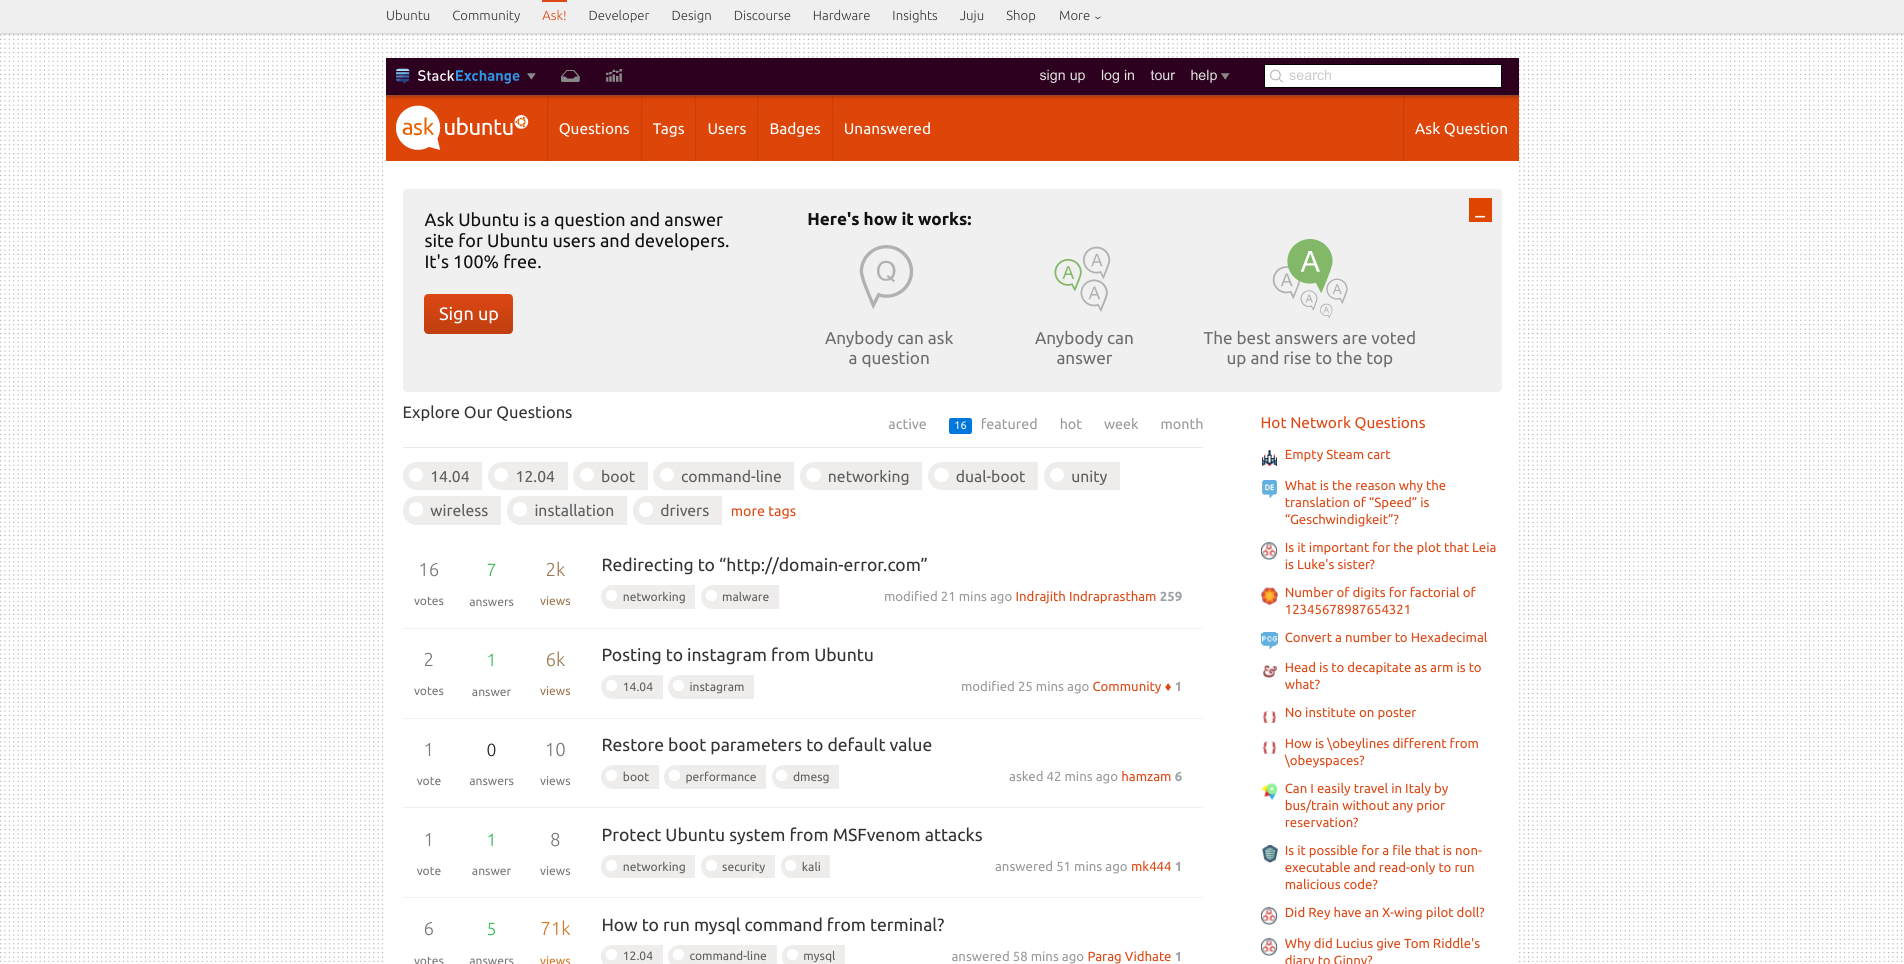Click the 'more tags' link
The width and height of the screenshot is (1904, 964).
pyautogui.click(x=763, y=511)
